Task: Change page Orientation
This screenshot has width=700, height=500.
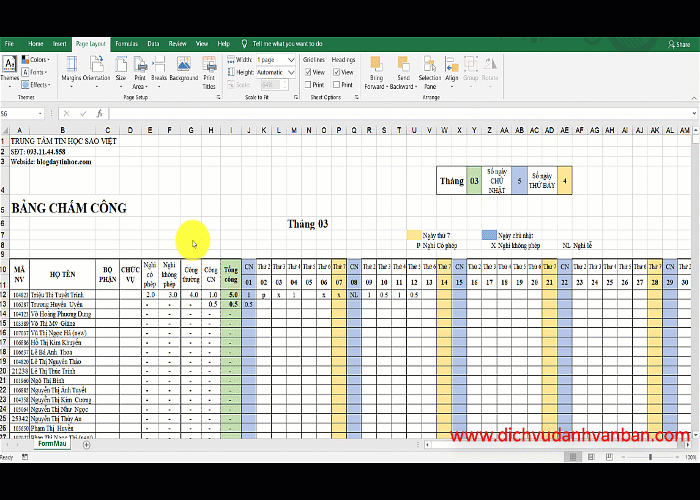Action: (x=96, y=71)
